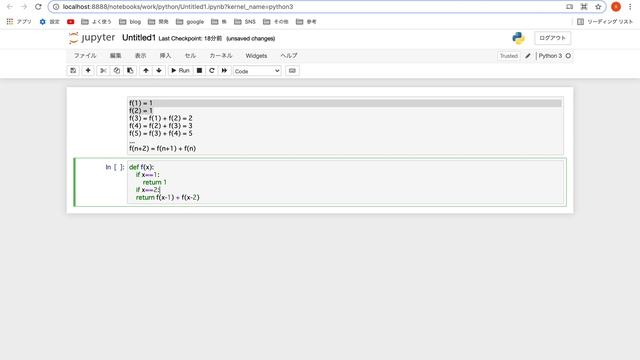The width and height of the screenshot is (640, 360).
Task: Copy selected cells icon
Action: tap(117, 71)
